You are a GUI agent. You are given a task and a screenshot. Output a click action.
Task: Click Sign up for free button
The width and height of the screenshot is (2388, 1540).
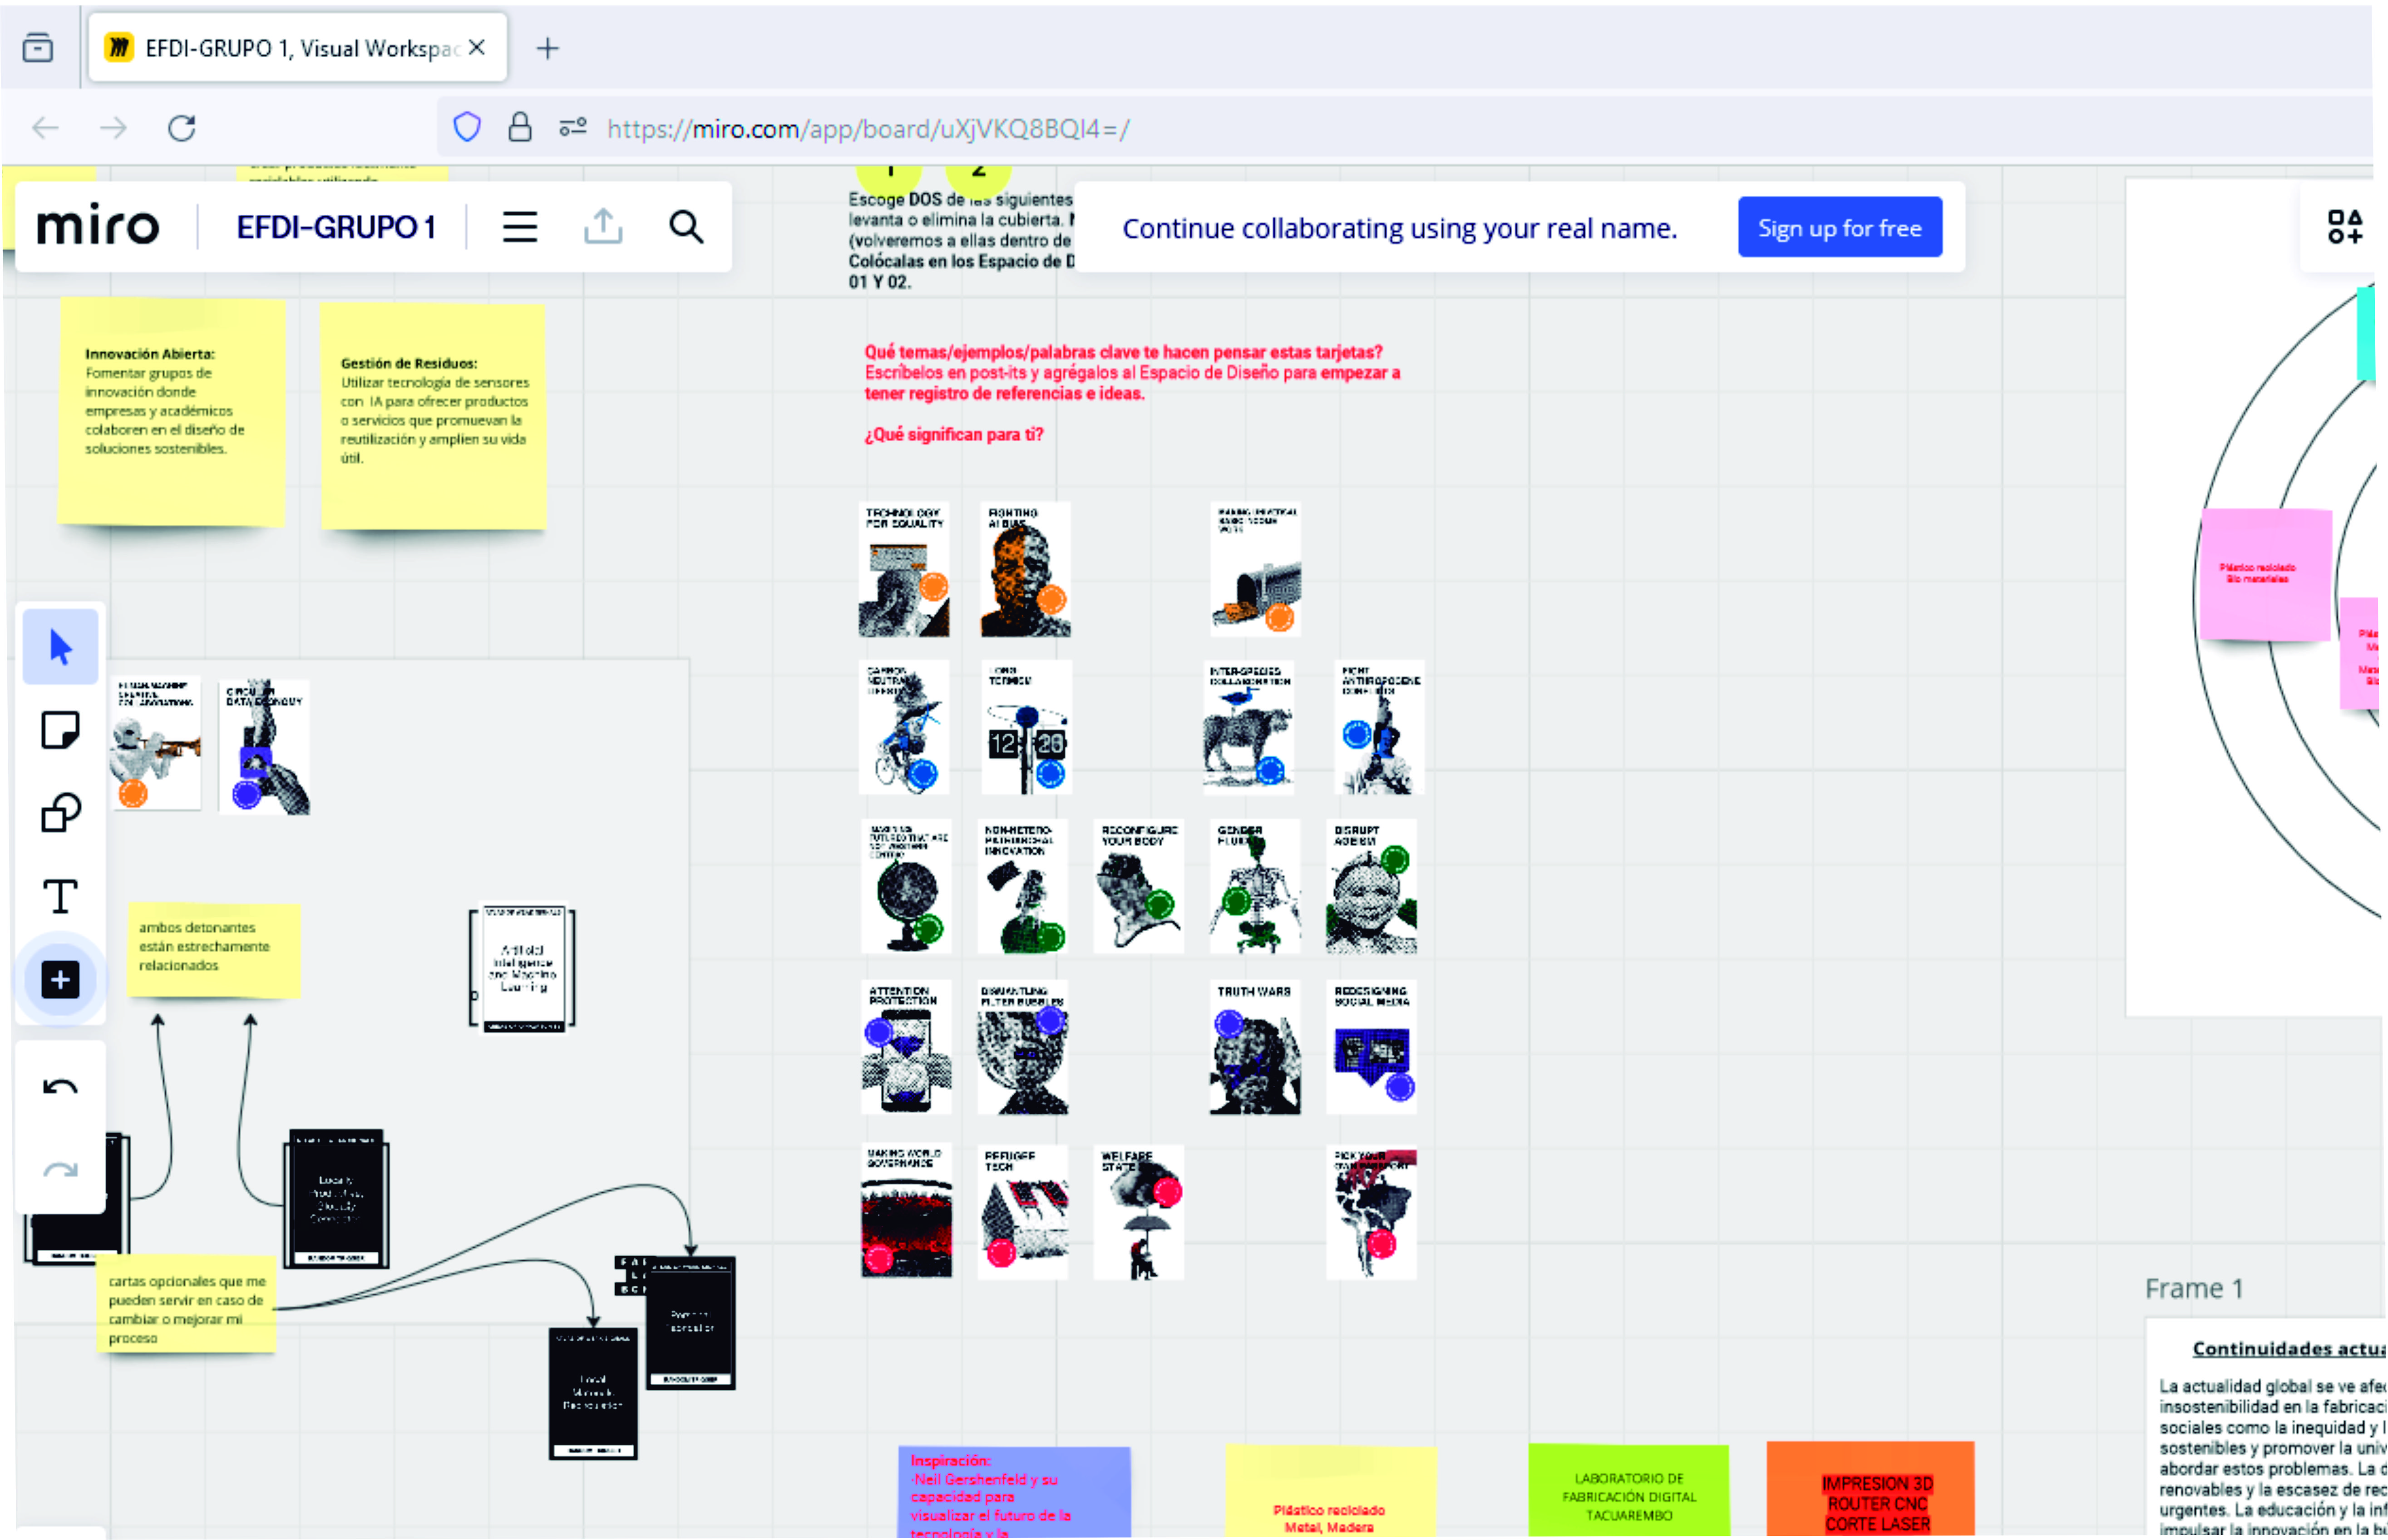tap(1840, 228)
